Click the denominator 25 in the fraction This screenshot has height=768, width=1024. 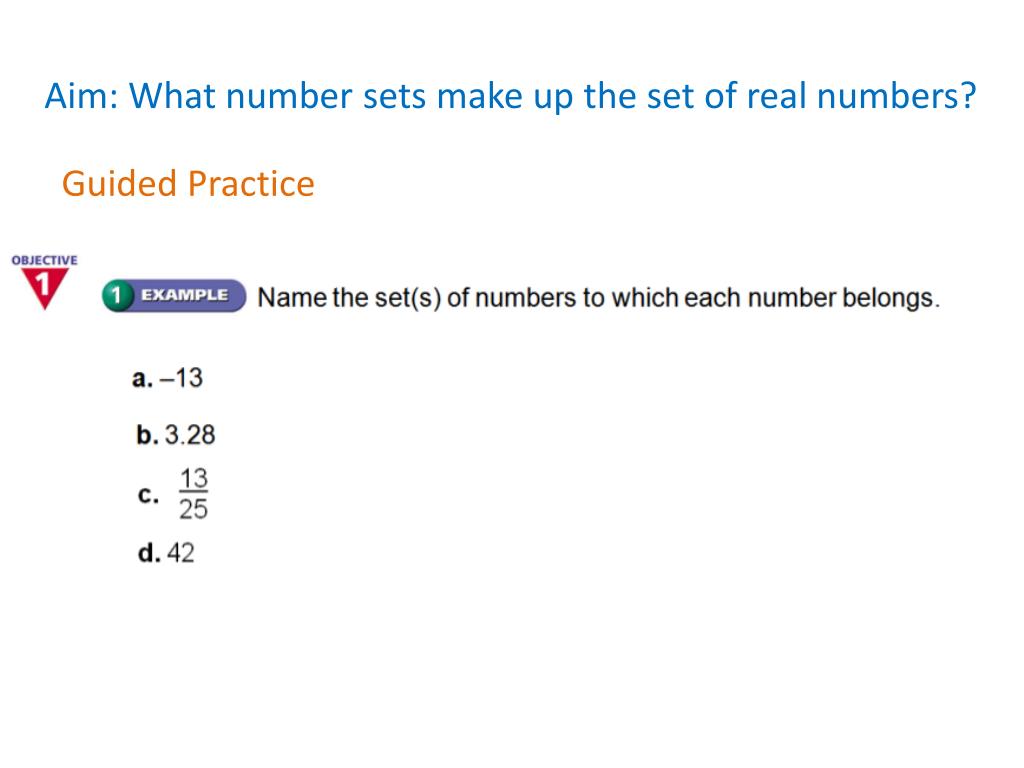pyautogui.click(x=193, y=509)
